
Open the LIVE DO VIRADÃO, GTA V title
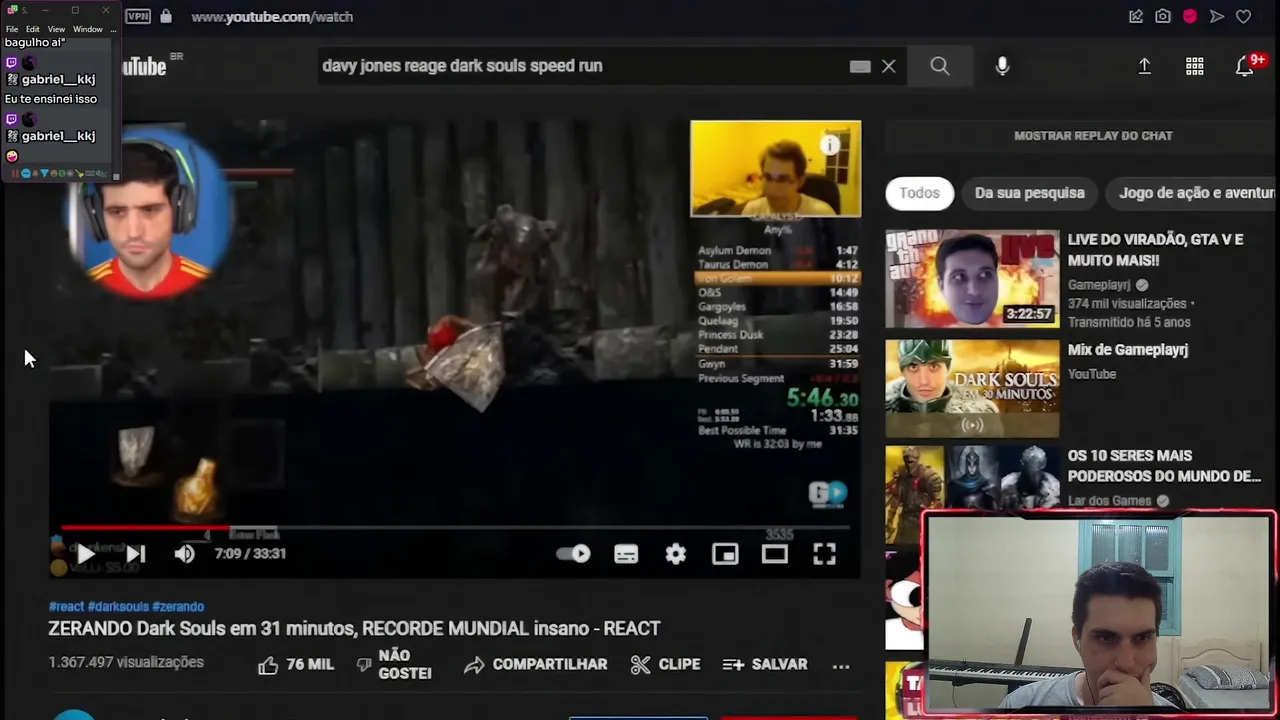(1155, 250)
